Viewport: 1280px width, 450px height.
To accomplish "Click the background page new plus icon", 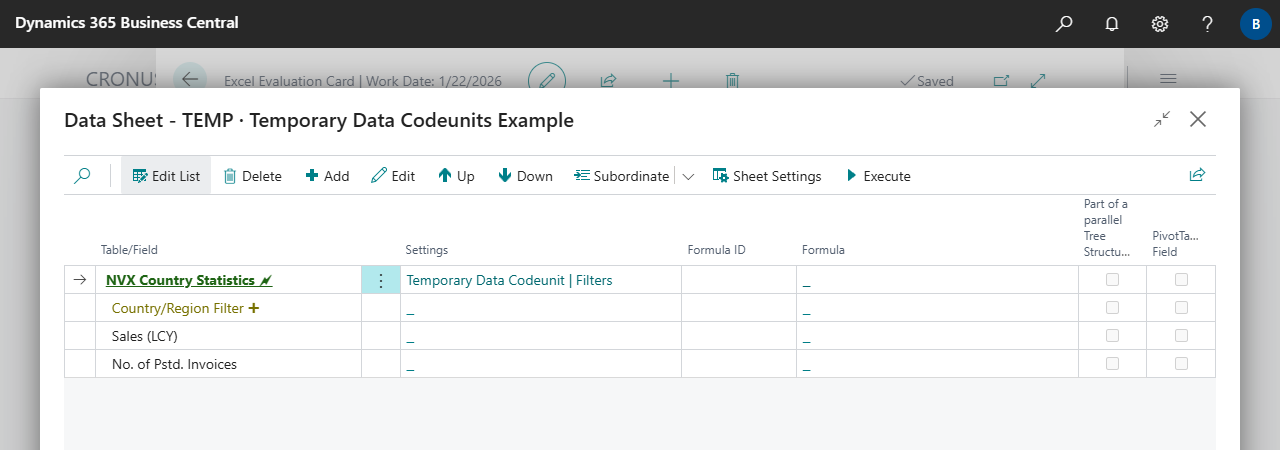I will (671, 80).
